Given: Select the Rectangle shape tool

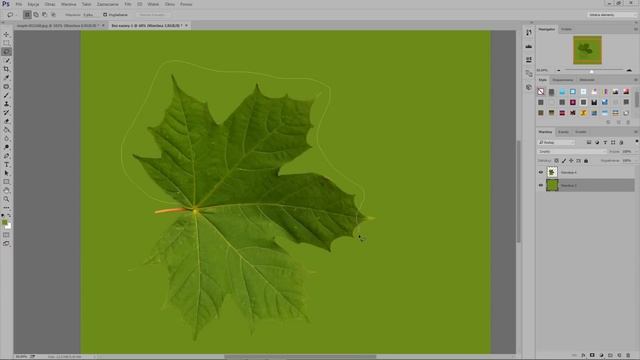Looking at the screenshot, I should 6,182.
